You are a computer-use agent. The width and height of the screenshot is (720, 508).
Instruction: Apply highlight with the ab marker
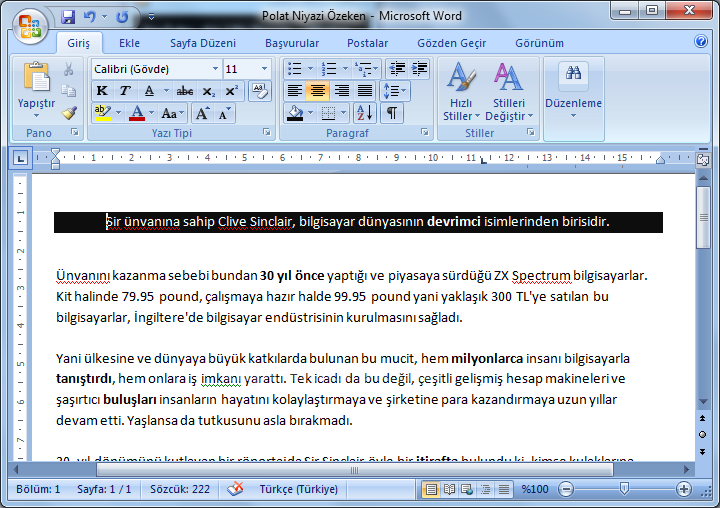(103, 113)
